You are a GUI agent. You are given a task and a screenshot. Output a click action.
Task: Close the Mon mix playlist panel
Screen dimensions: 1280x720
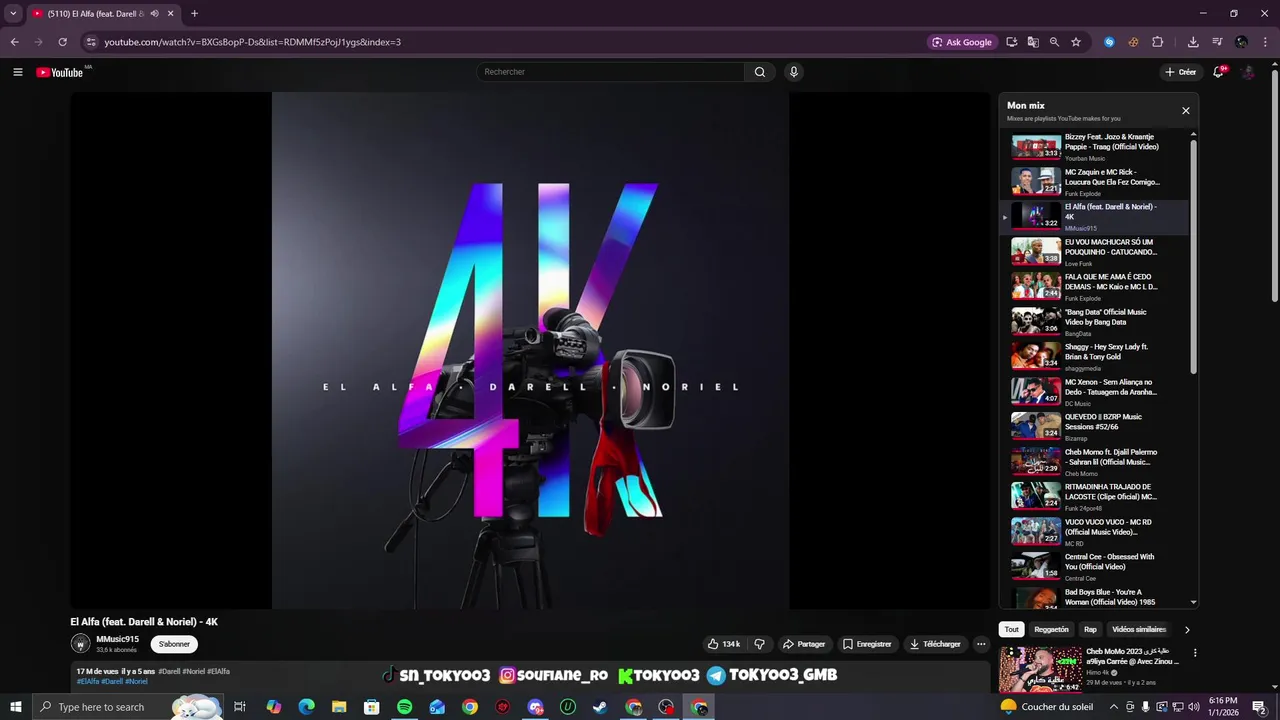tap(1186, 111)
